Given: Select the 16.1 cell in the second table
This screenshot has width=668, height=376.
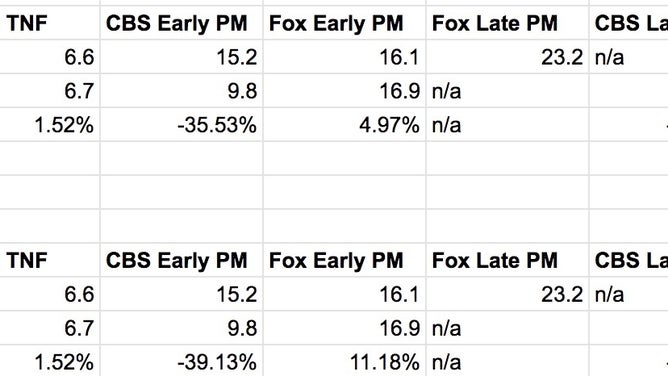Looking at the screenshot, I should point(345,294).
